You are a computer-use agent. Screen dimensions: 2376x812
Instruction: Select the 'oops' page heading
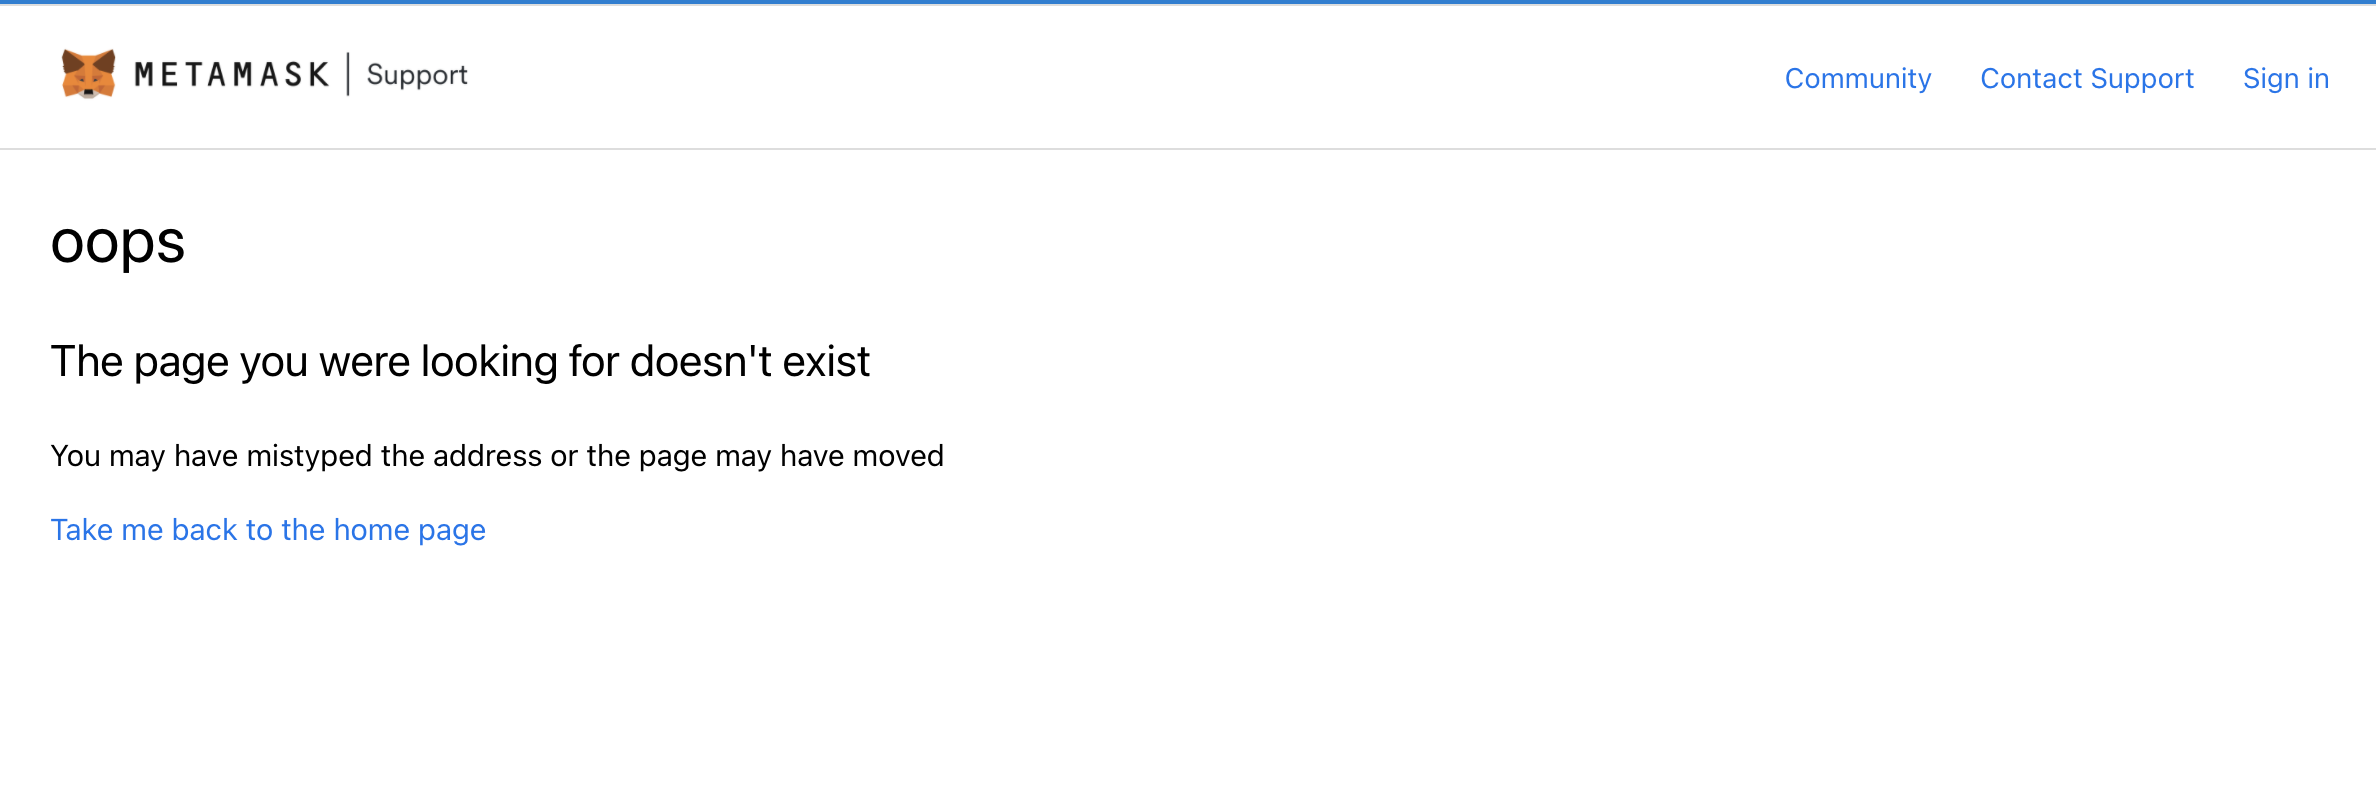point(119,243)
